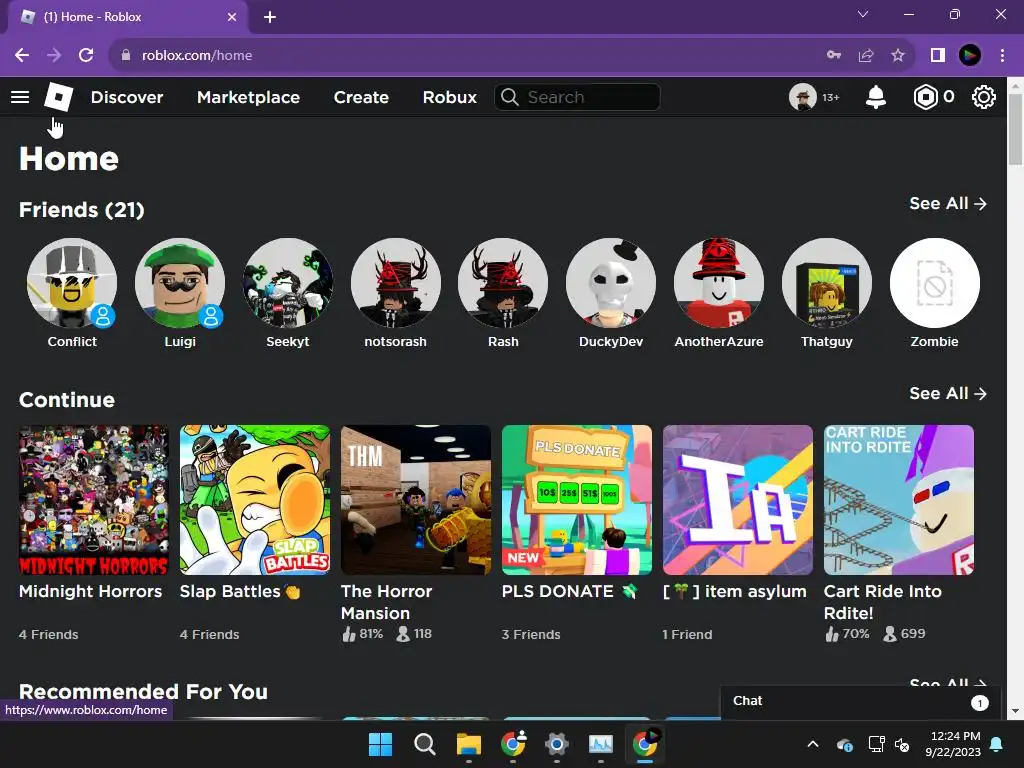Open your profile avatar in navbar
The width and height of the screenshot is (1024, 768).
point(803,97)
